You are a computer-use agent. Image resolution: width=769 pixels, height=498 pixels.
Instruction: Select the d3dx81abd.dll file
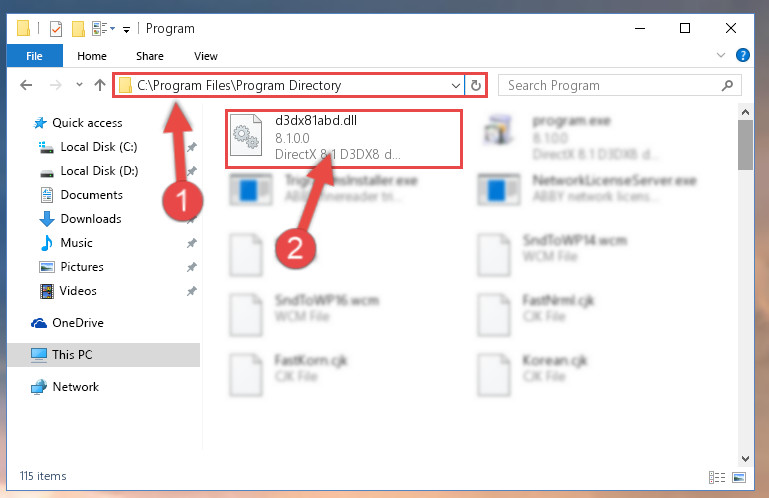pos(344,139)
